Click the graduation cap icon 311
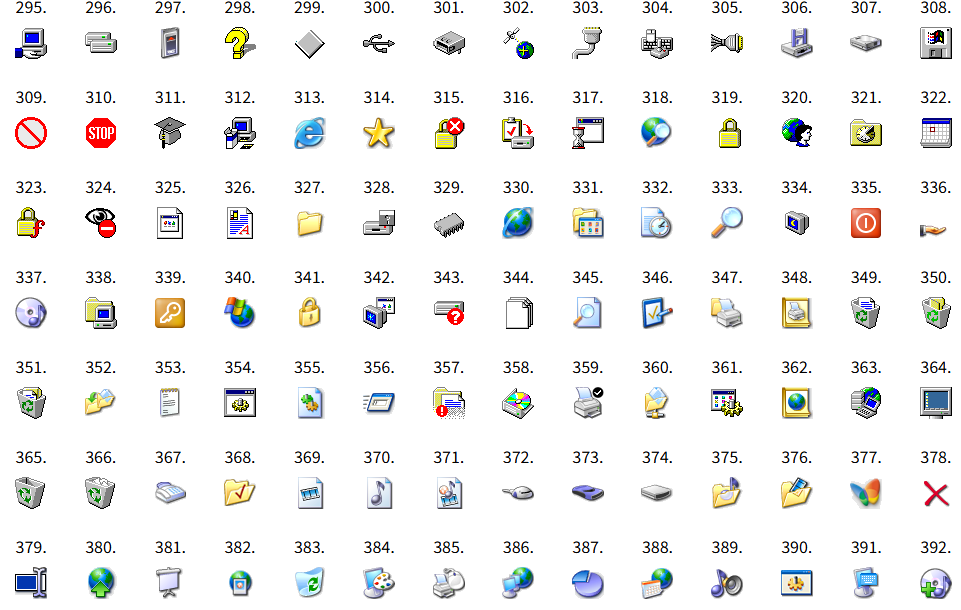This screenshot has width=961, height=610. (x=170, y=133)
